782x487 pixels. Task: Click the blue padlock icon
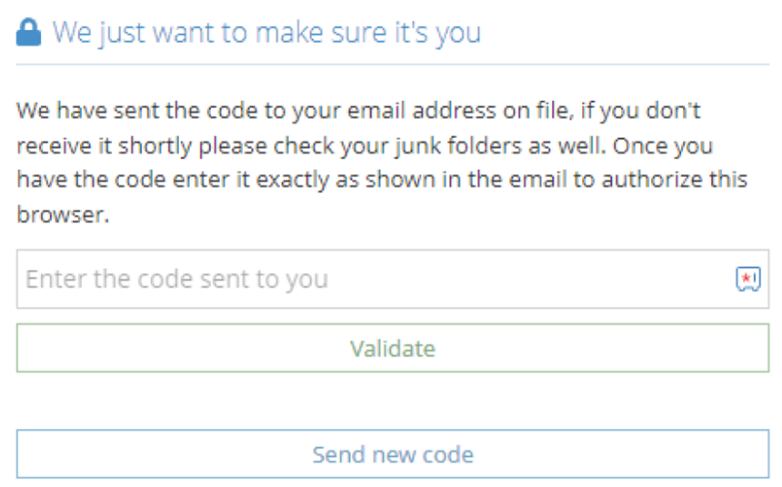(x=30, y=33)
